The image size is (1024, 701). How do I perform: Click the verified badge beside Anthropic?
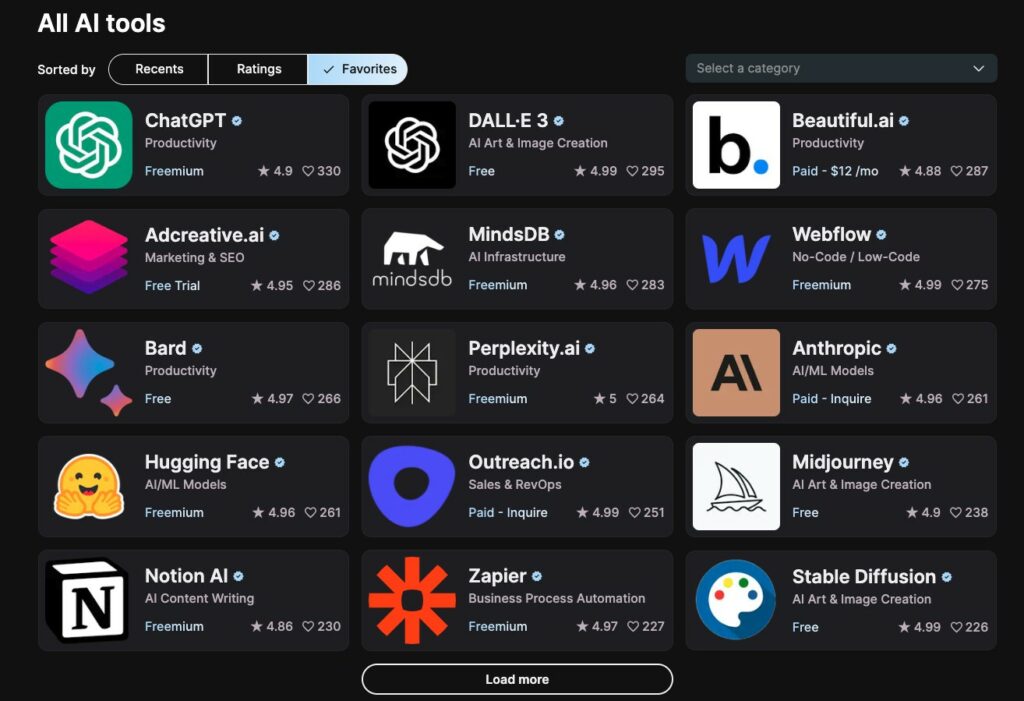click(x=891, y=349)
